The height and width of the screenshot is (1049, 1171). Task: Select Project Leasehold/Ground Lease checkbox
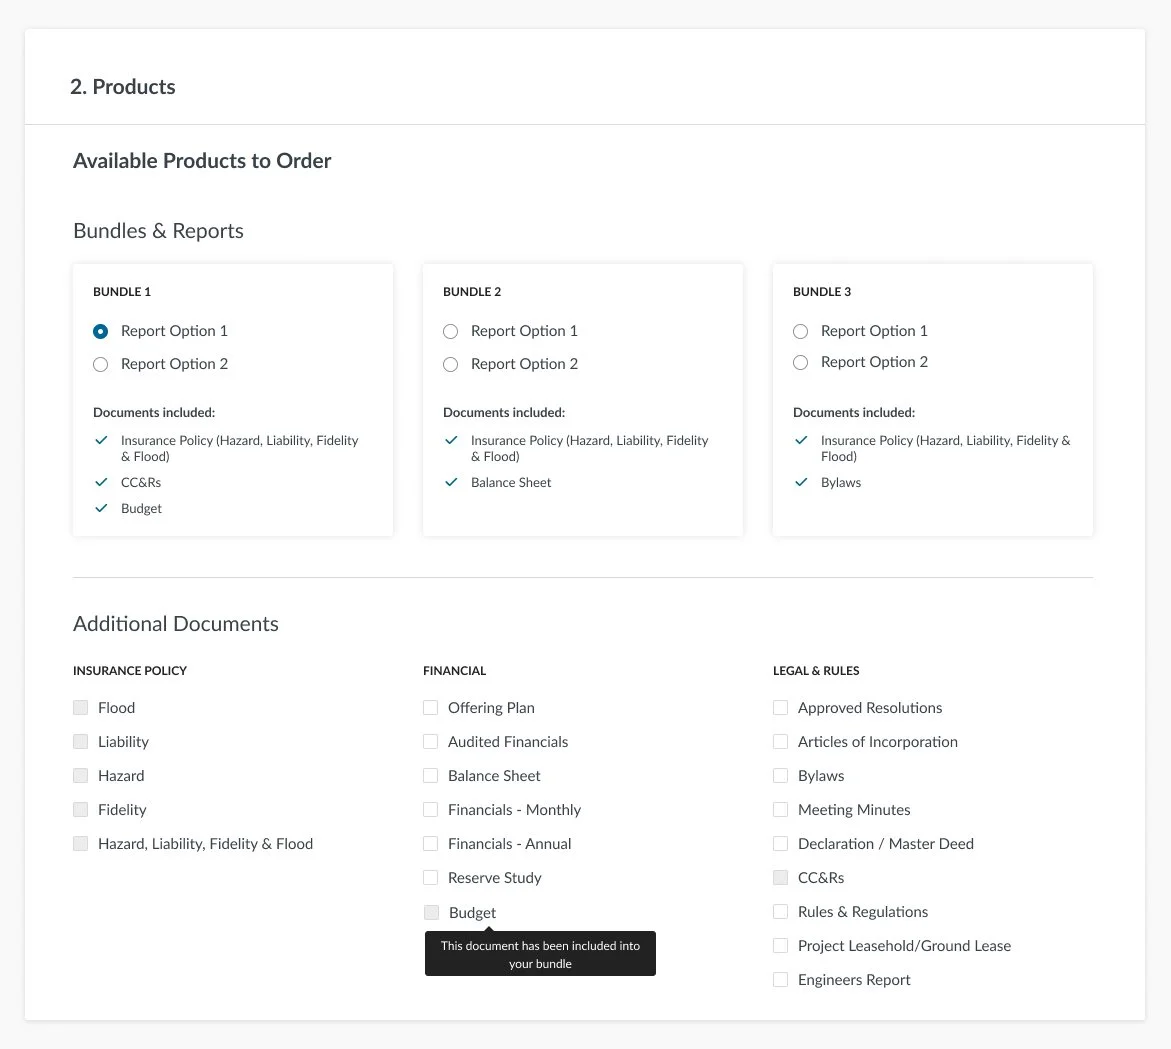[x=780, y=946]
